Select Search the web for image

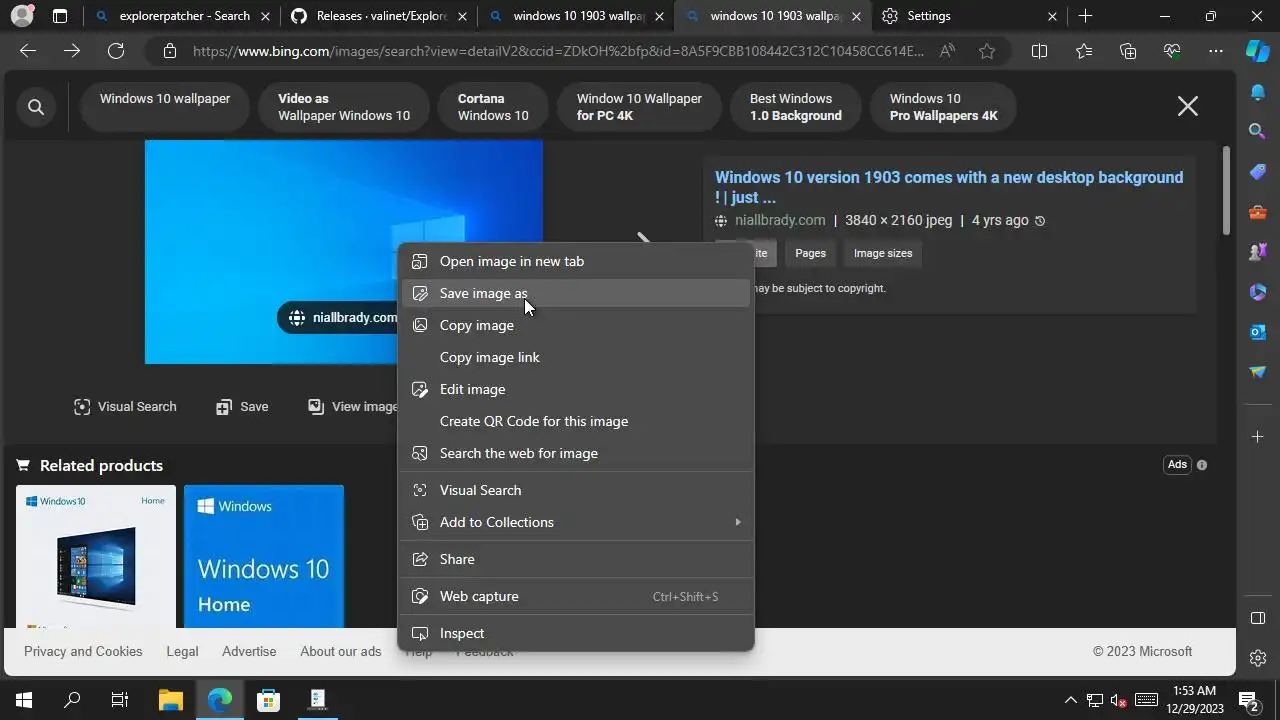tap(576, 453)
